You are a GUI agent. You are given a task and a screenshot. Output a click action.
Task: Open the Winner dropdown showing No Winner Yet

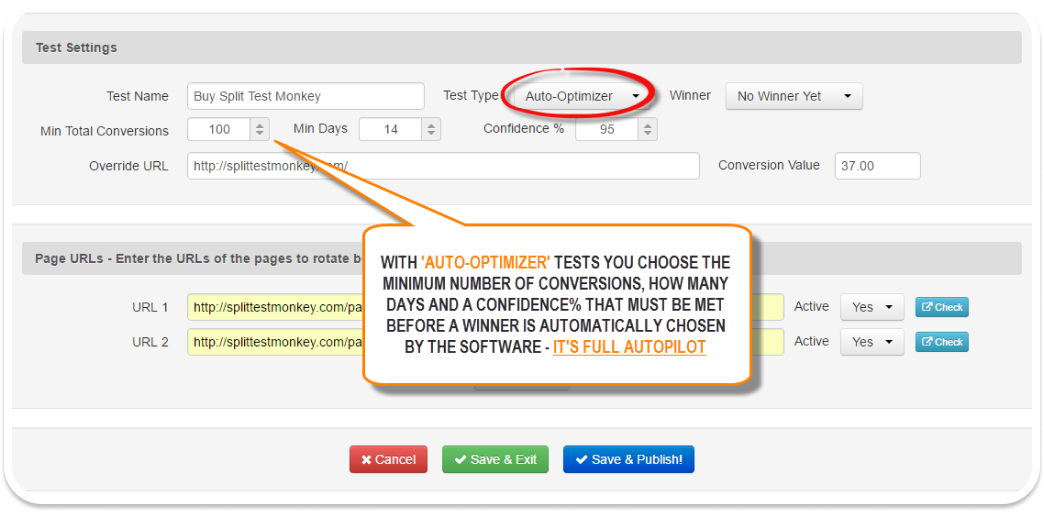click(794, 96)
